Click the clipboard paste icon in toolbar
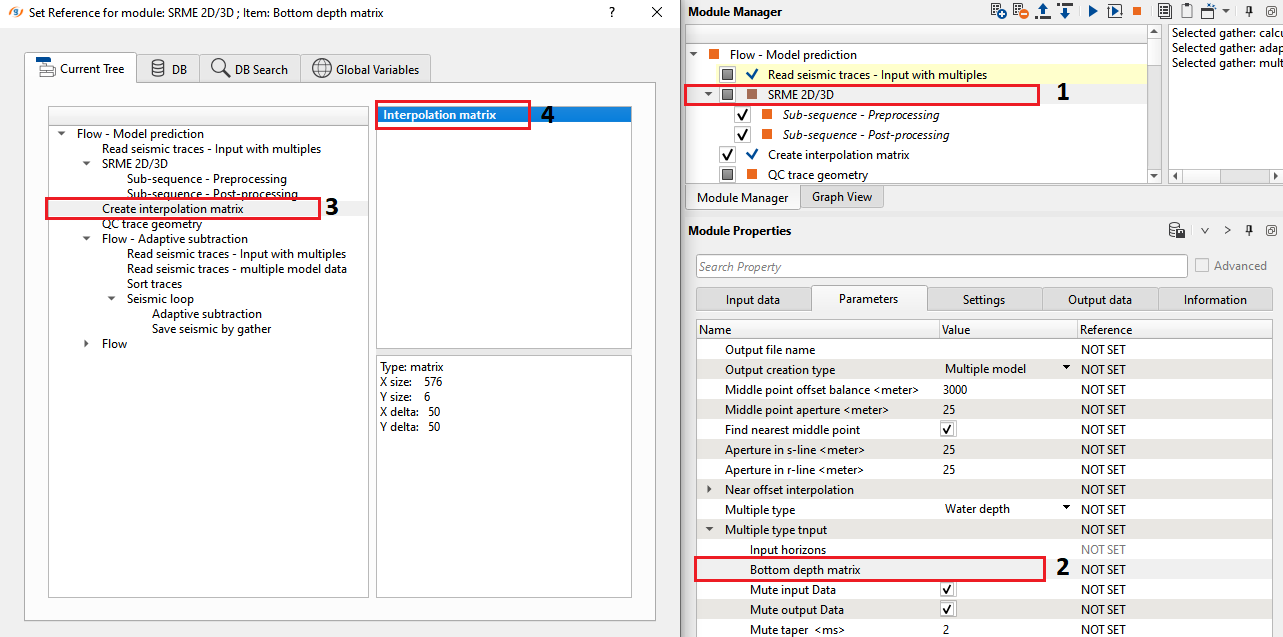Screen dimensions: 1283x637 pyautogui.click(x=1186, y=11)
